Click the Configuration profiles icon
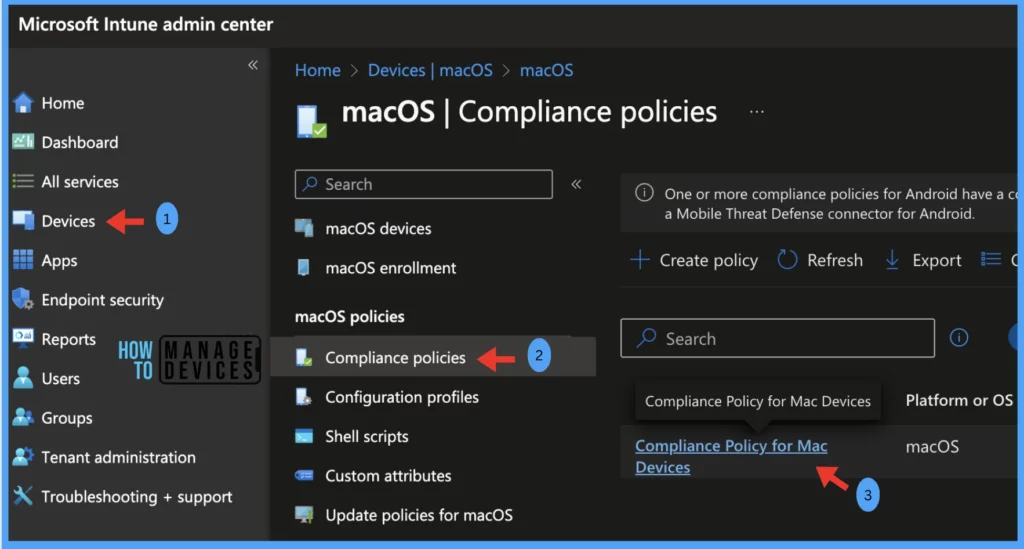Image resolution: width=1024 pixels, height=549 pixels. [x=304, y=396]
